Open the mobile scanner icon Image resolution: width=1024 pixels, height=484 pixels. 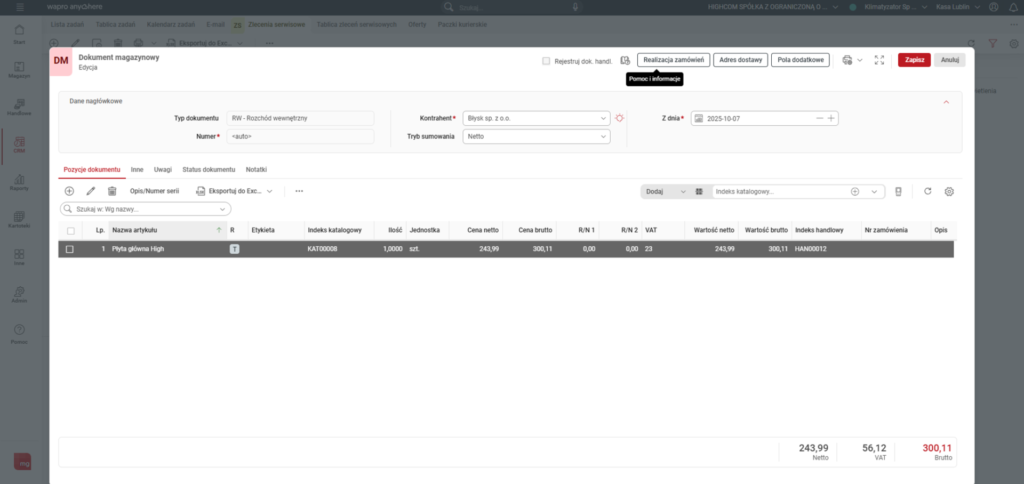[898, 191]
